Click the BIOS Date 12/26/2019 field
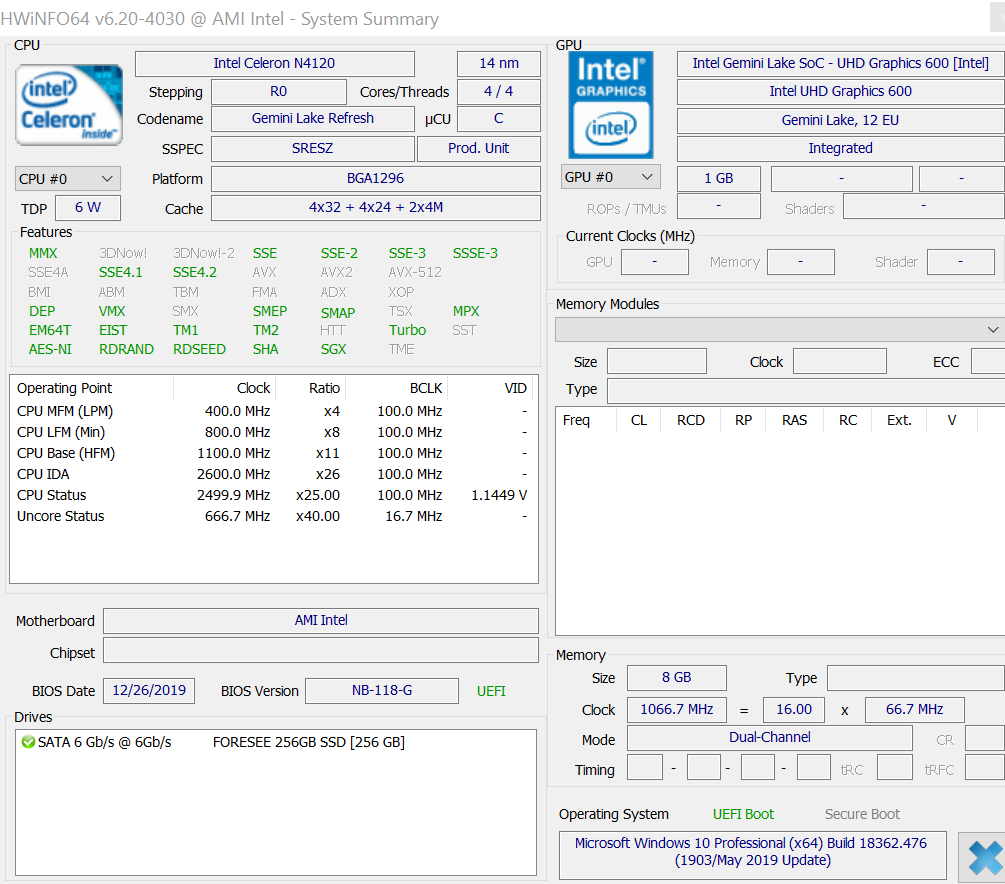The width and height of the screenshot is (1005, 884). point(149,690)
